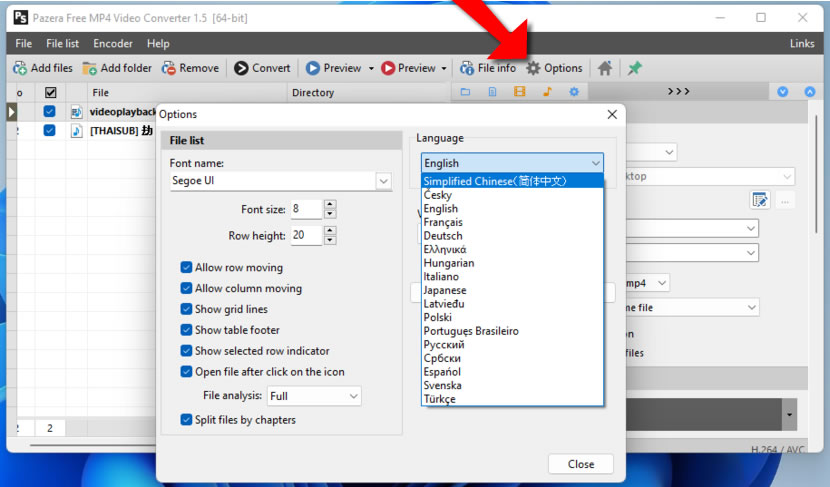Click the videoplayback file type icon
The height and width of the screenshot is (487, 830).
(x=76, y=112)
